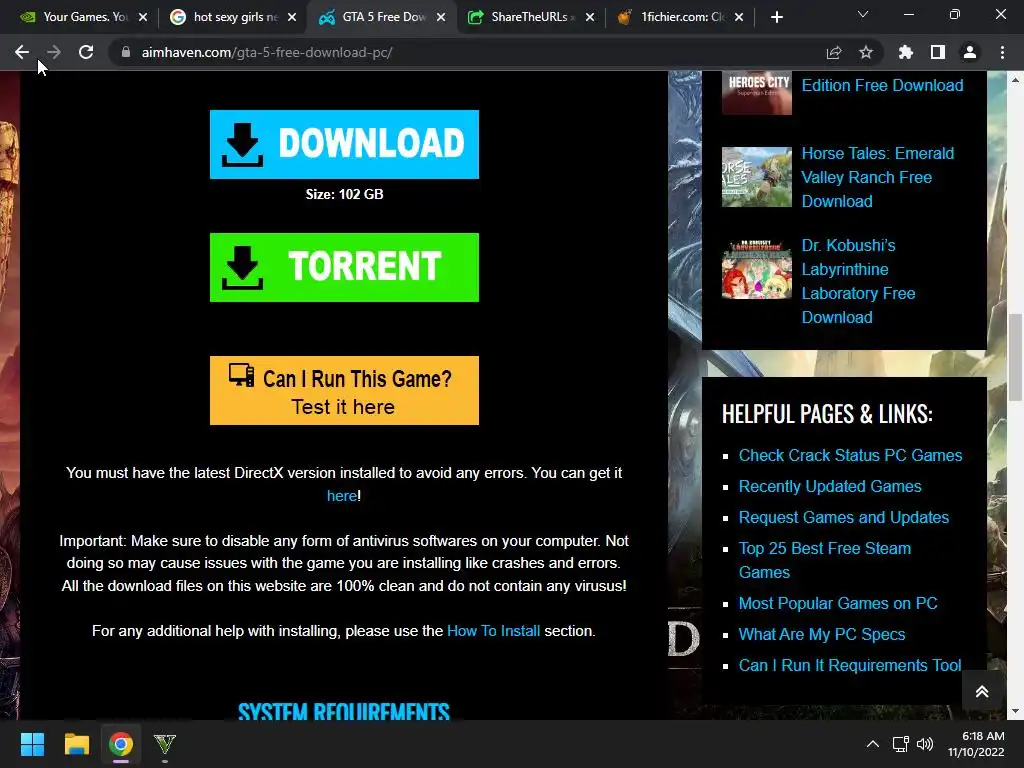
Task: Open the Extensions puzzle icon
Action: (x=906, y=52)
